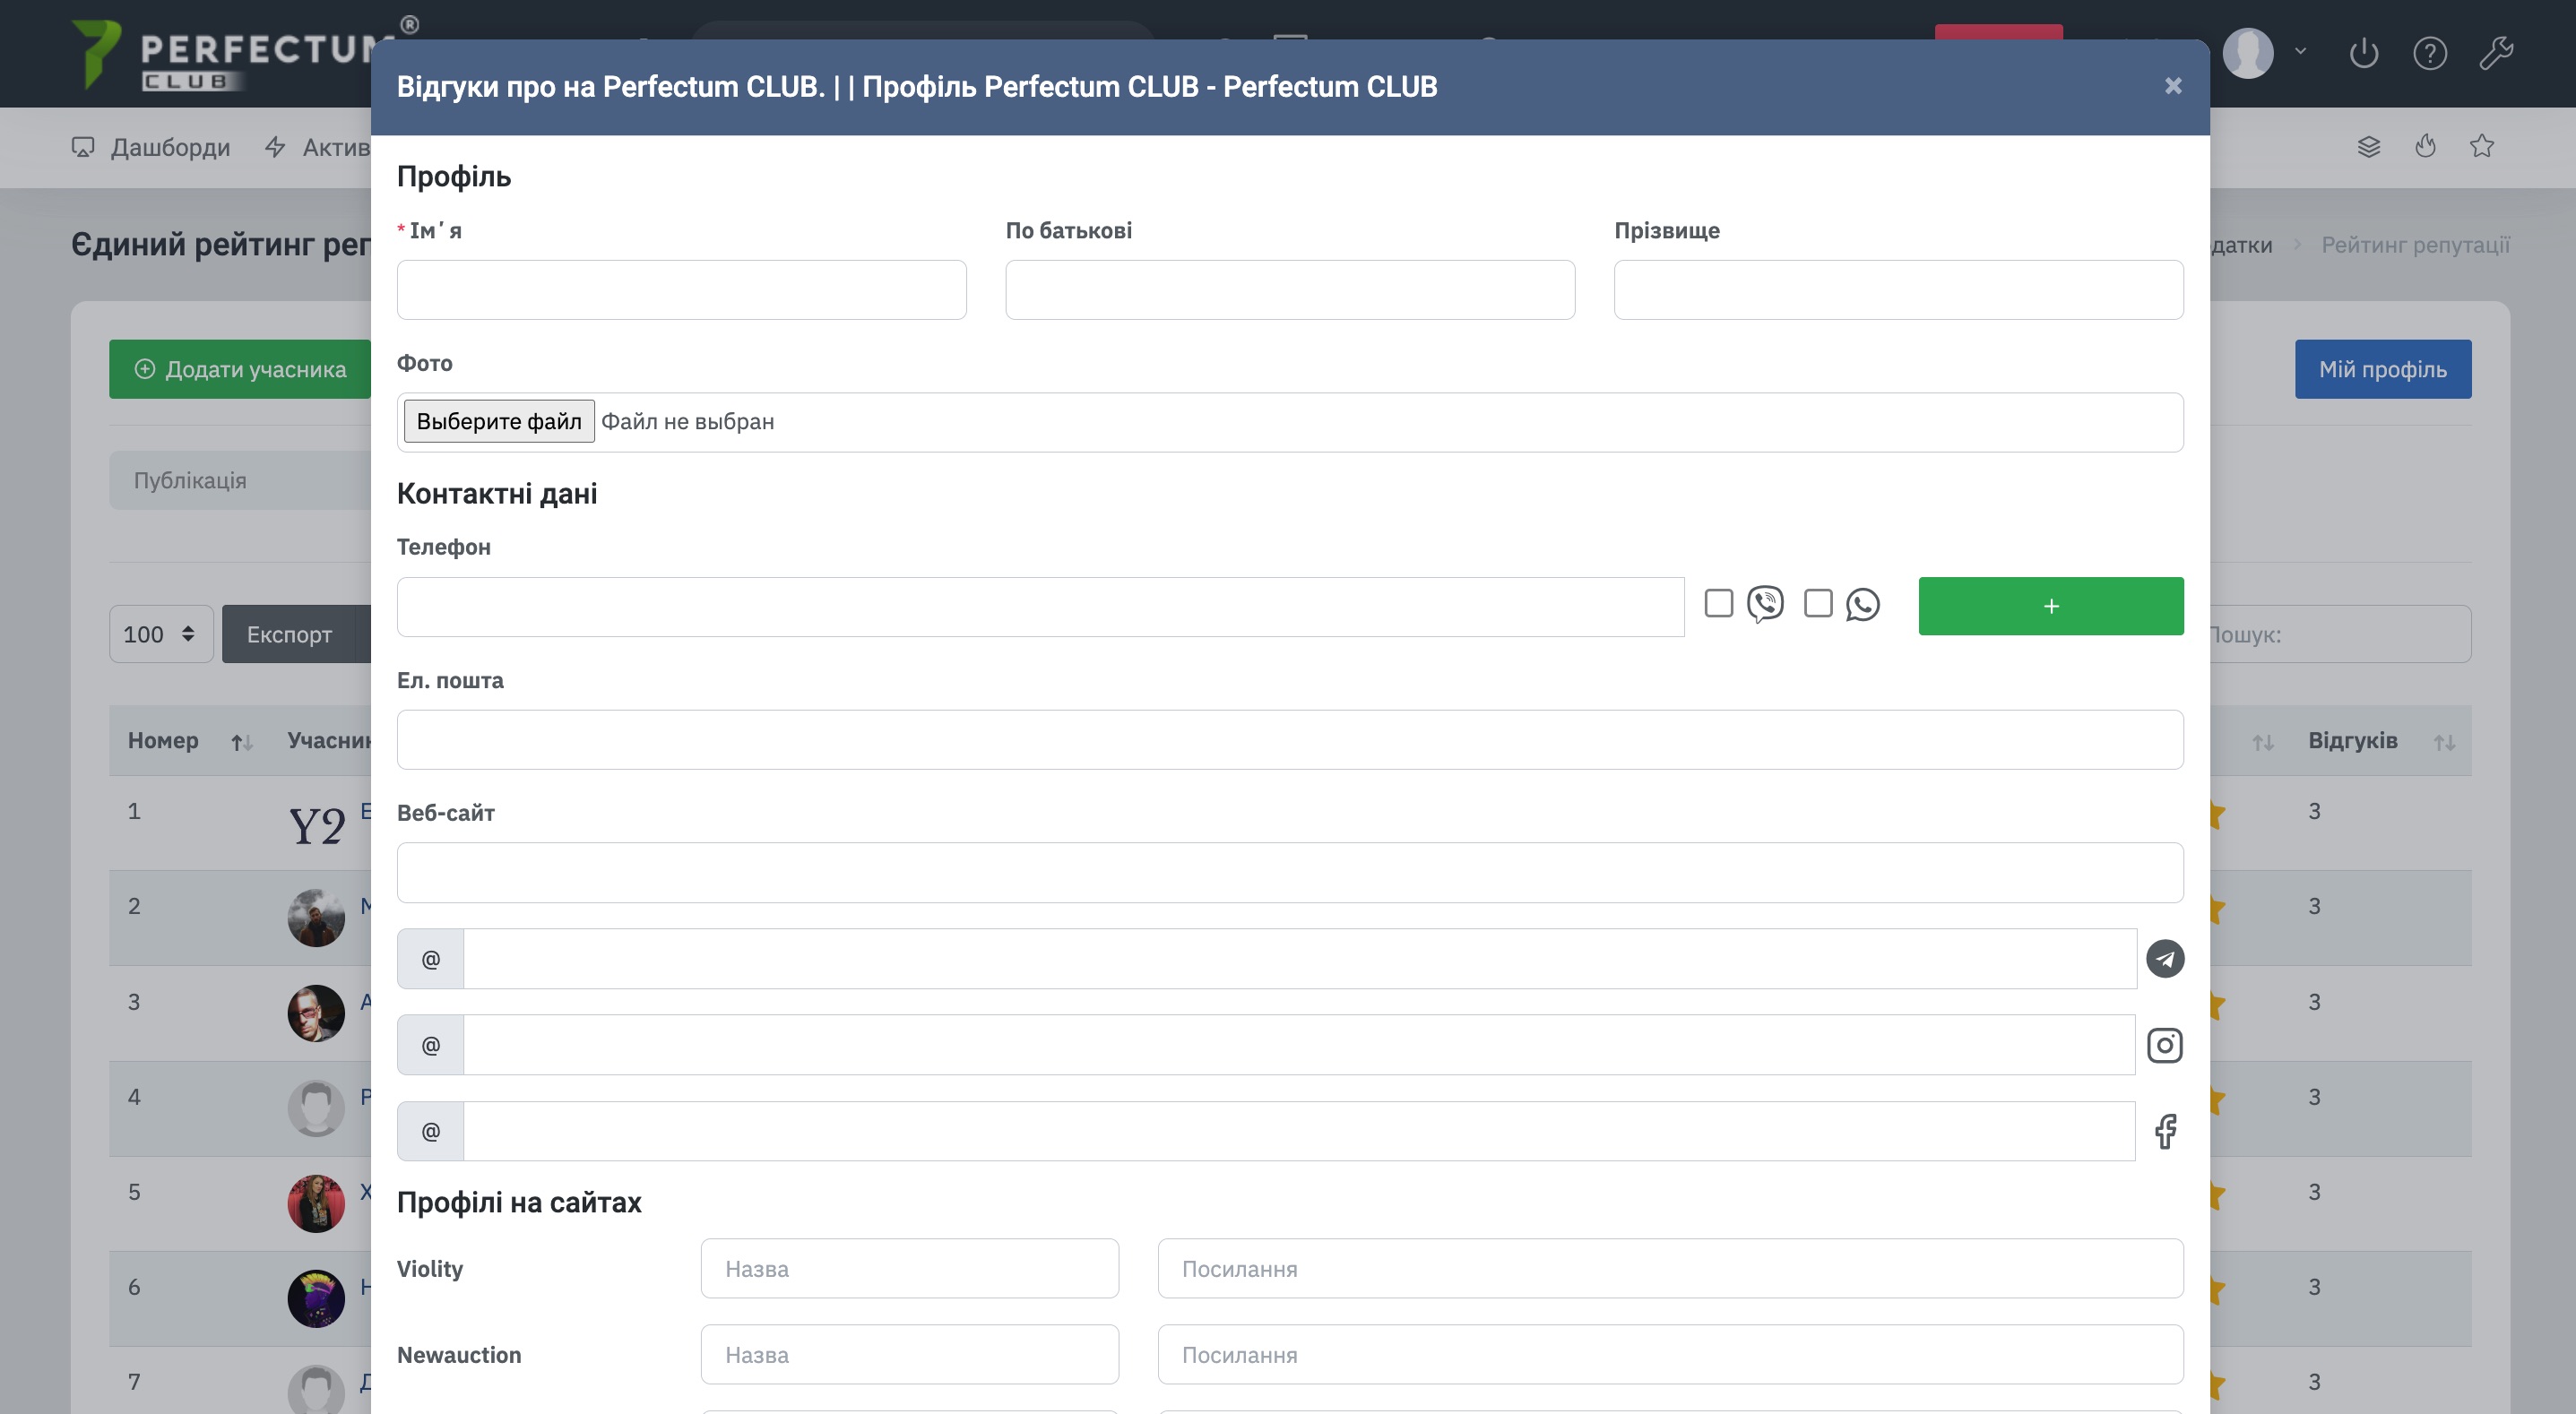Close the profile dialog with X
This screenshot has height=1414, width=2576.
2172,86
